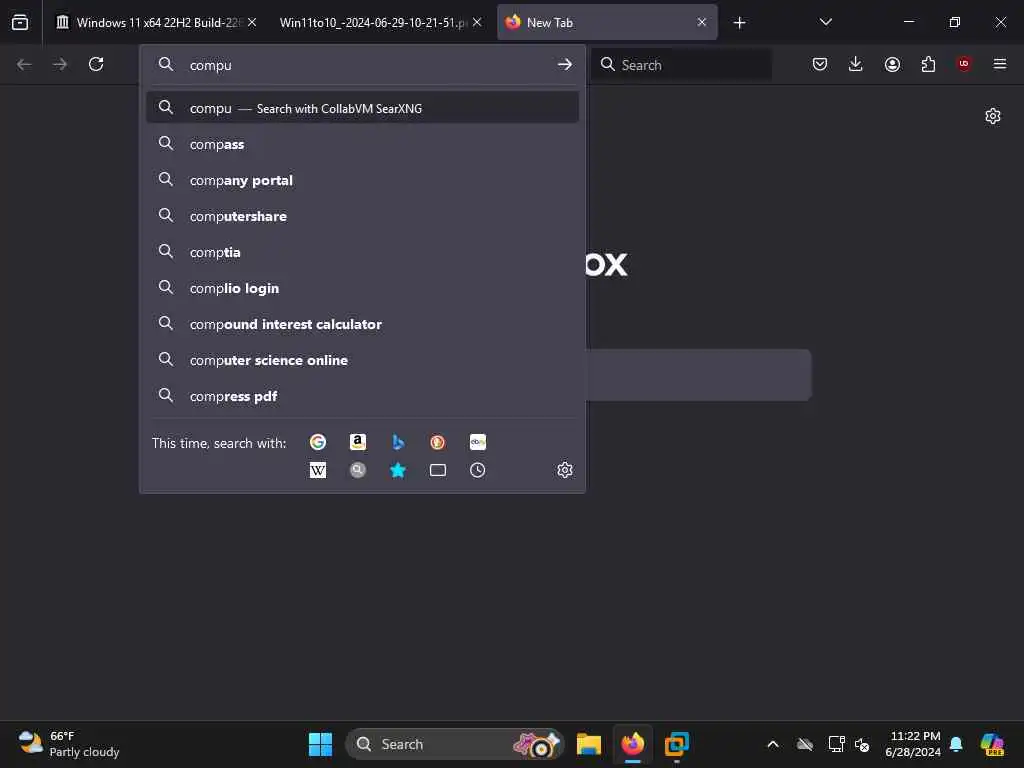The height and width of the screenshot is (768, 1024).
Task: Search only in open Tabs icon
Action: pyautogui.click(x=438, y=470)
